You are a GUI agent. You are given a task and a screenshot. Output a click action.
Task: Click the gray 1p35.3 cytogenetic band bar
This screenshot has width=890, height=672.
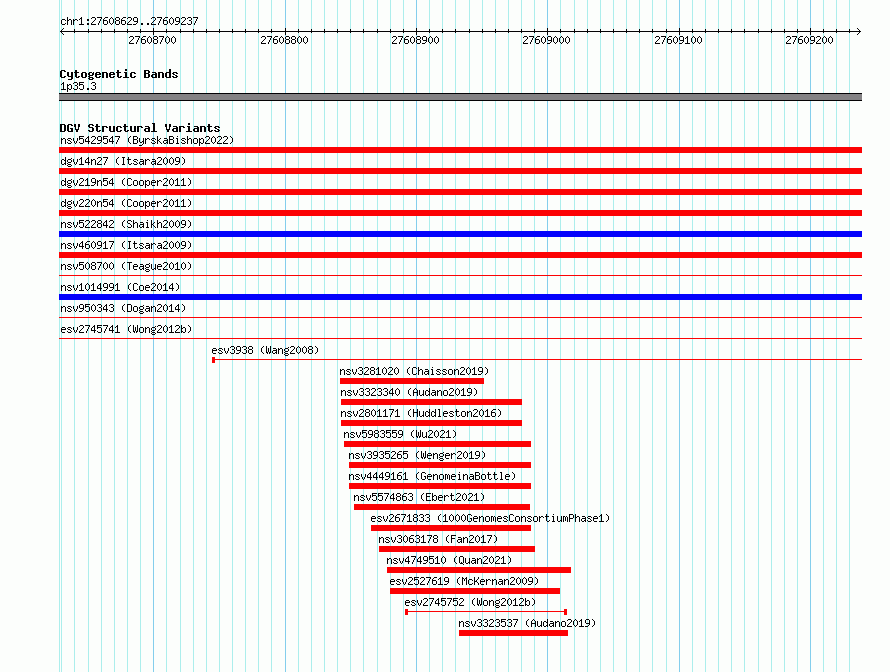tap(460, 97)
